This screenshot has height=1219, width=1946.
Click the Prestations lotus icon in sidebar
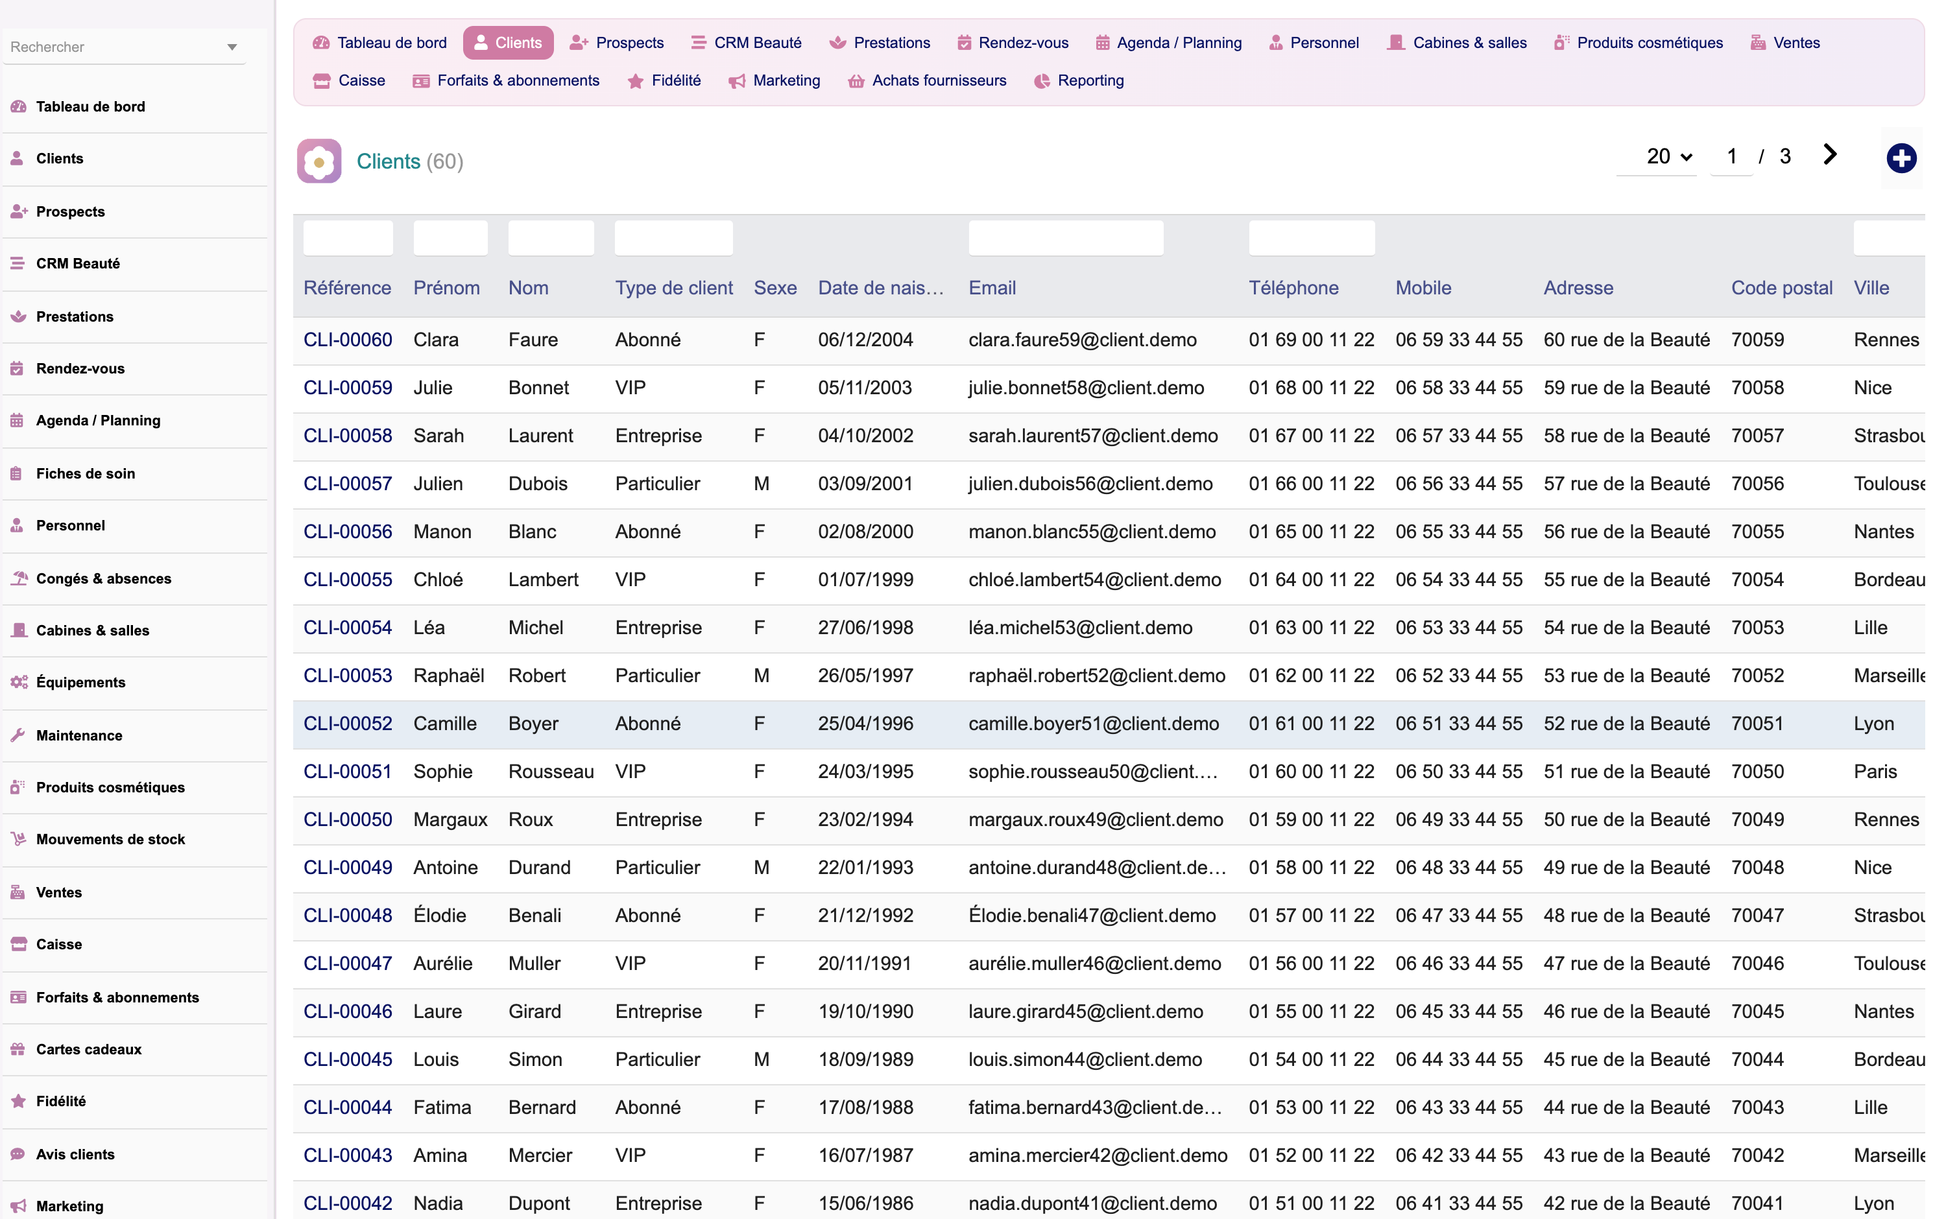click(x=18, y=316)
